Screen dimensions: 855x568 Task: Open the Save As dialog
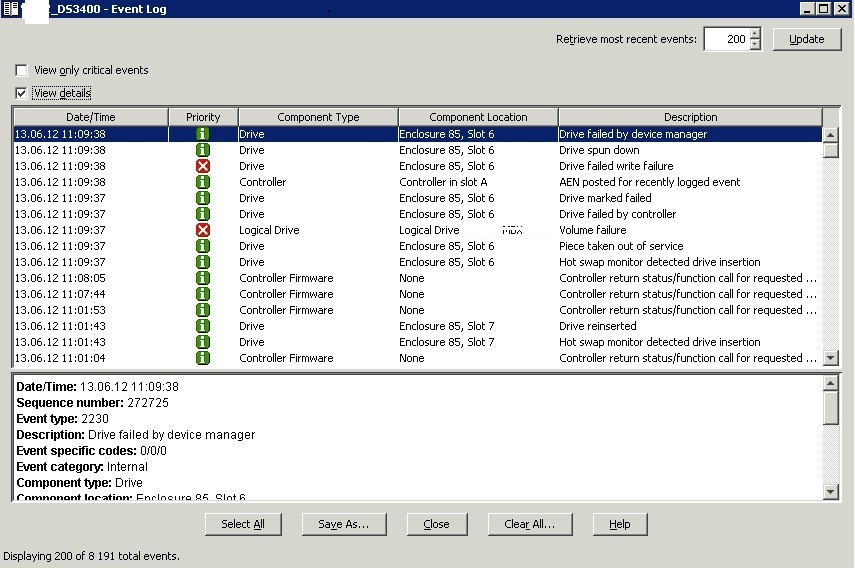pos(343,524)
